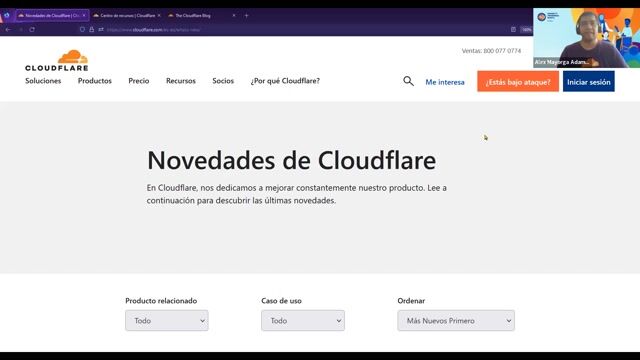The width and height of the screenshot is (640, 360).
Task: Close The Cloudflare Blog tab
Action: [234, 16]
